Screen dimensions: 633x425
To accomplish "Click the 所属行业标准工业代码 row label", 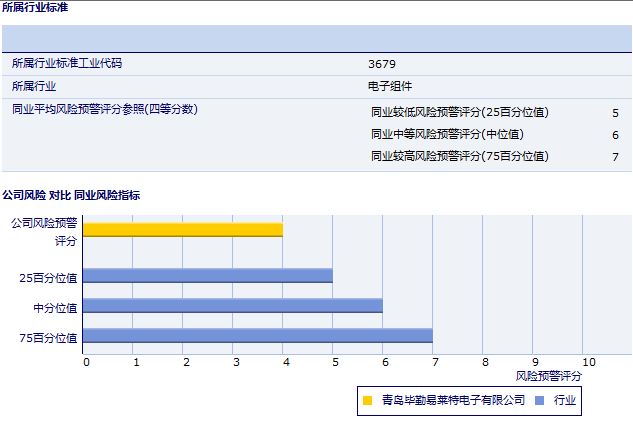I will pos(73,64).
